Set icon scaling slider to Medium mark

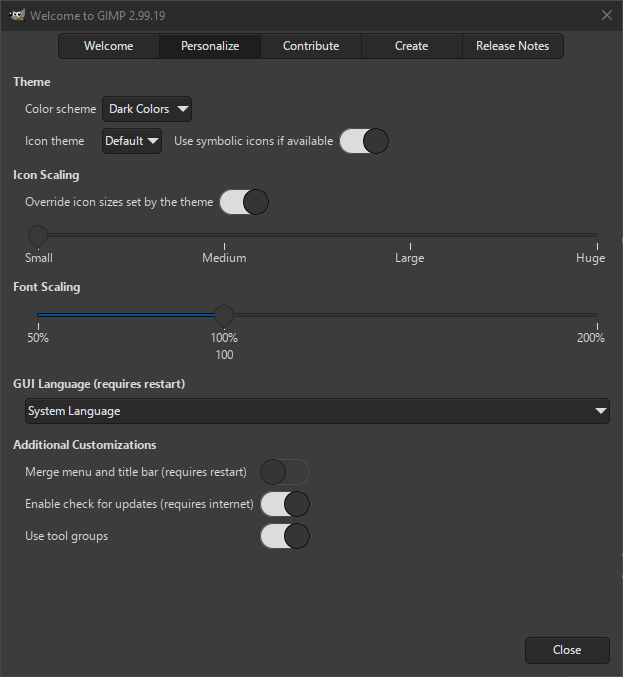pyautogui.click(x=224, y=236)
